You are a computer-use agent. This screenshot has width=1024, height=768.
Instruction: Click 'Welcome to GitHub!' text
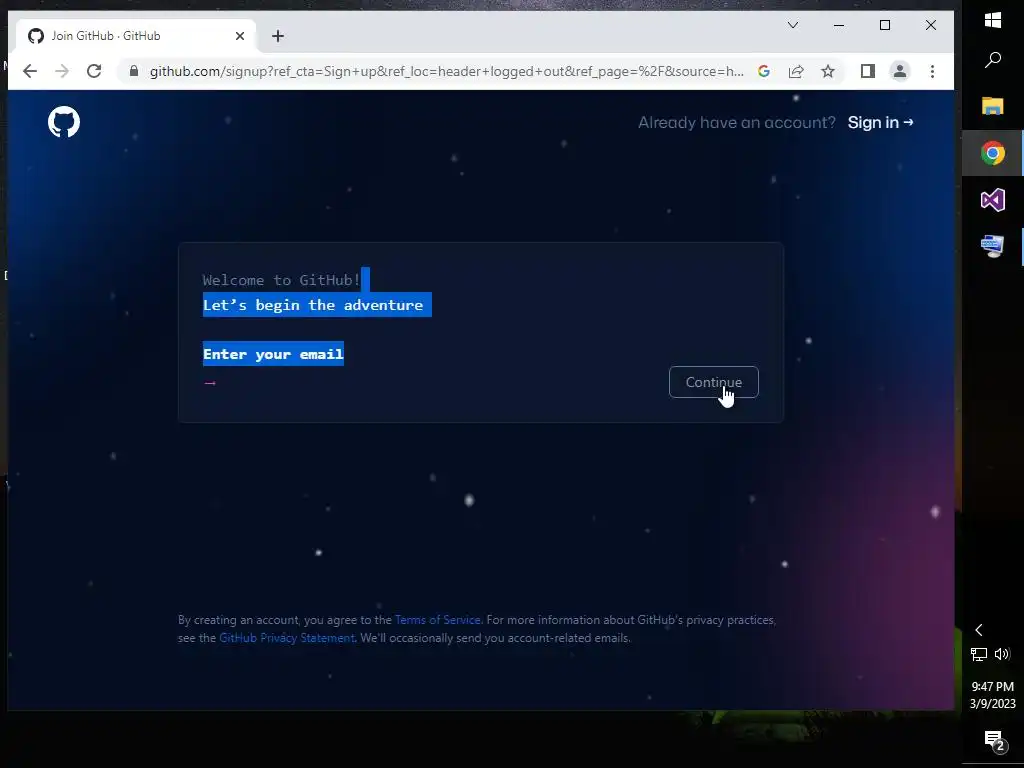281,280
